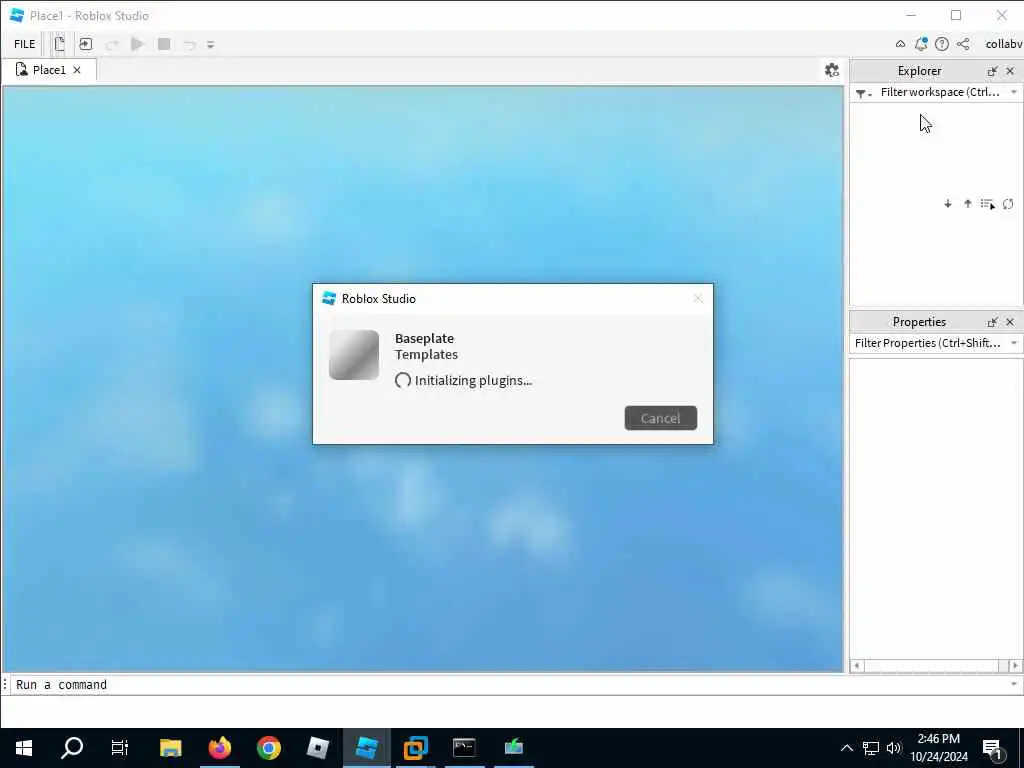Open the Roblox player taskbar icon
The height and width of the screenshot is (768, 1024).
click(x=317, y=748)
